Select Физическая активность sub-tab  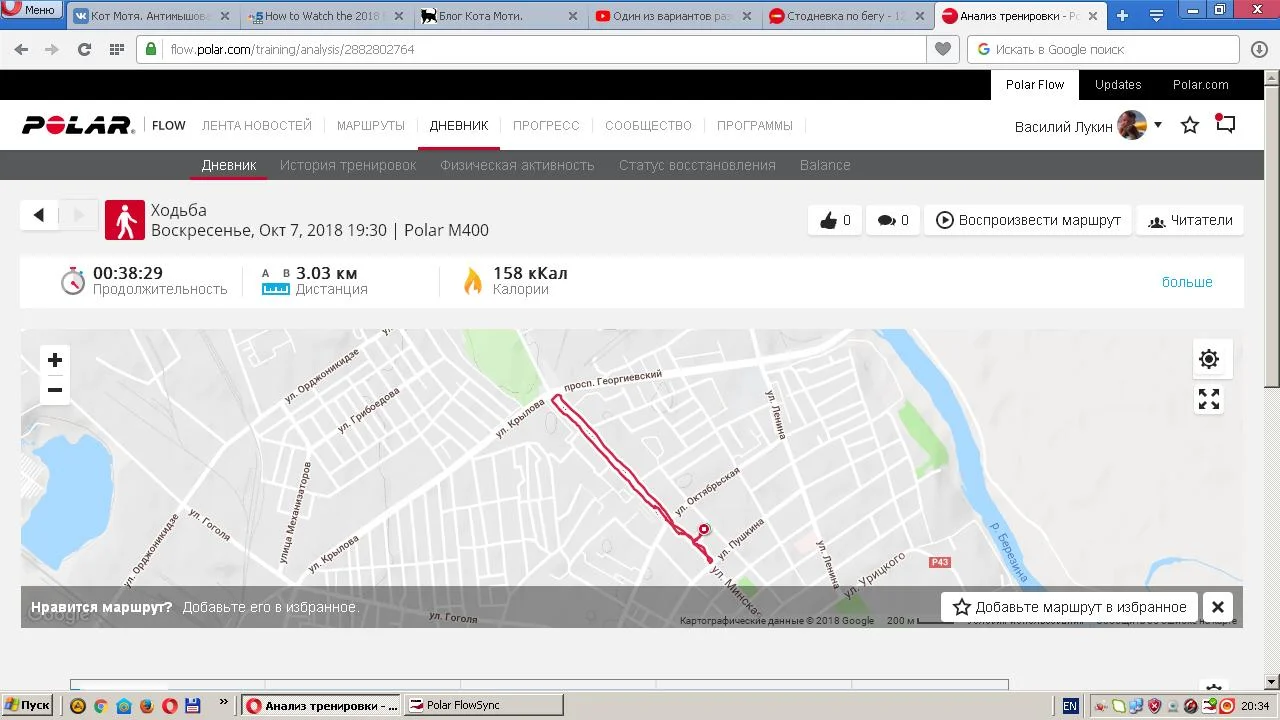(517, 165)
